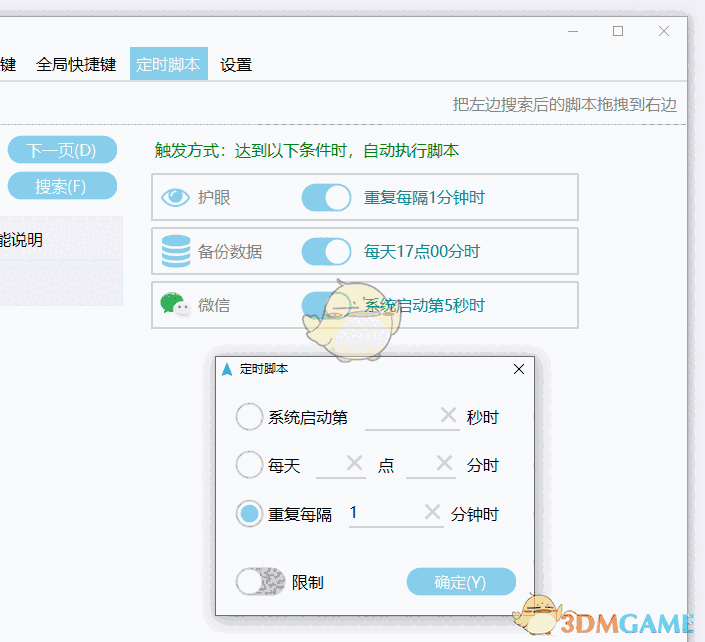Open the 设置 tab
This screenshot has height=642, width=705.
[x=236, y=65]
